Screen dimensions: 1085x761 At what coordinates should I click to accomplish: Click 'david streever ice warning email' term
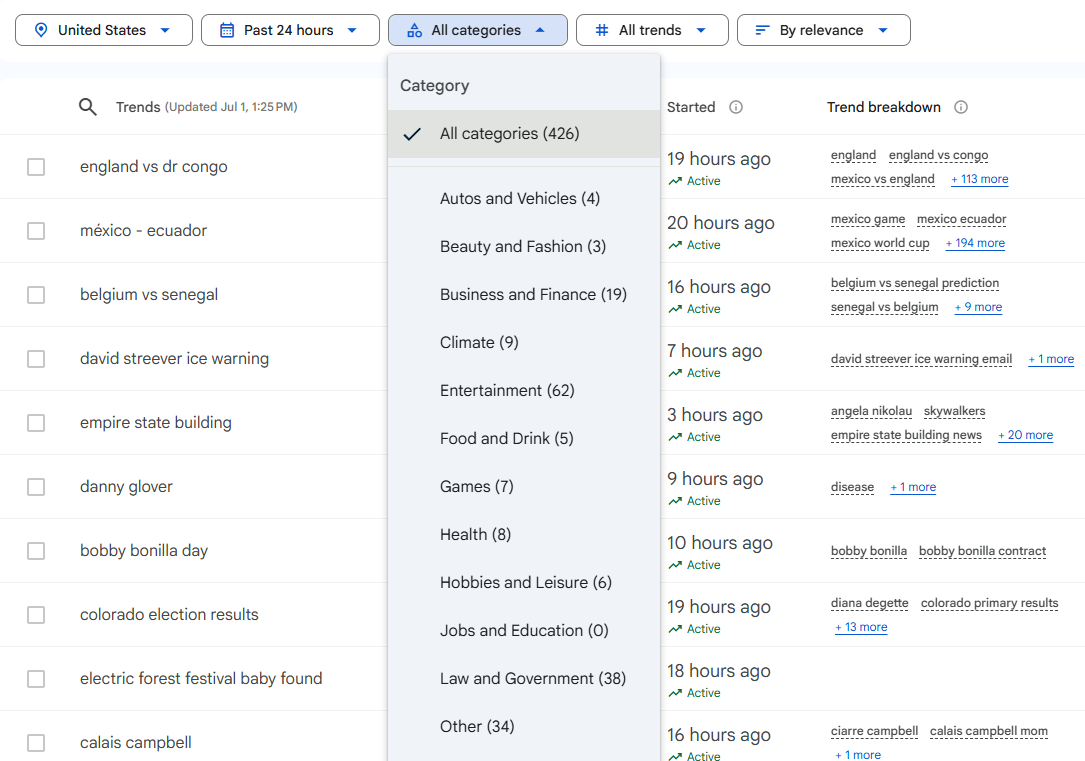click(x=921, y=359)
